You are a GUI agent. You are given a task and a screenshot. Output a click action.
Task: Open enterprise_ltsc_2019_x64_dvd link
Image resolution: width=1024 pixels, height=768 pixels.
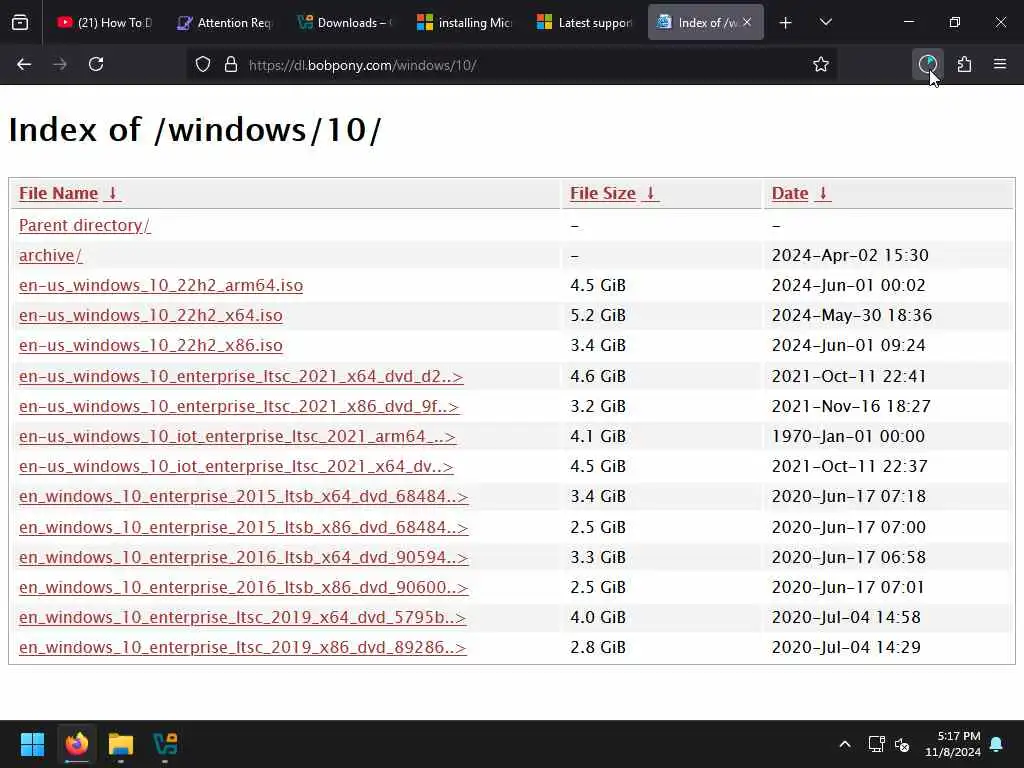(242, 617)
